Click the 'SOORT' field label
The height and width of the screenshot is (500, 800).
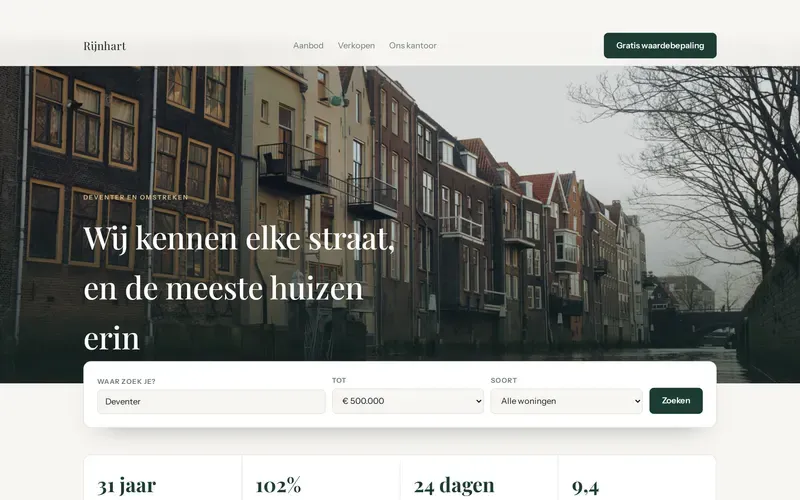504,380
